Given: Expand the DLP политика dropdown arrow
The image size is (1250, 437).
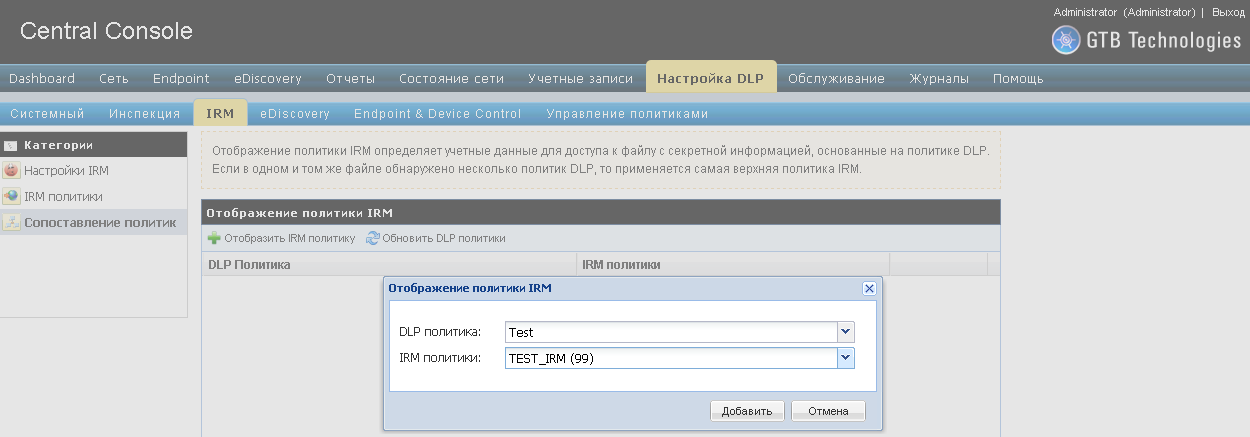Looking at the screenshot, I should [x=846, y=332].
